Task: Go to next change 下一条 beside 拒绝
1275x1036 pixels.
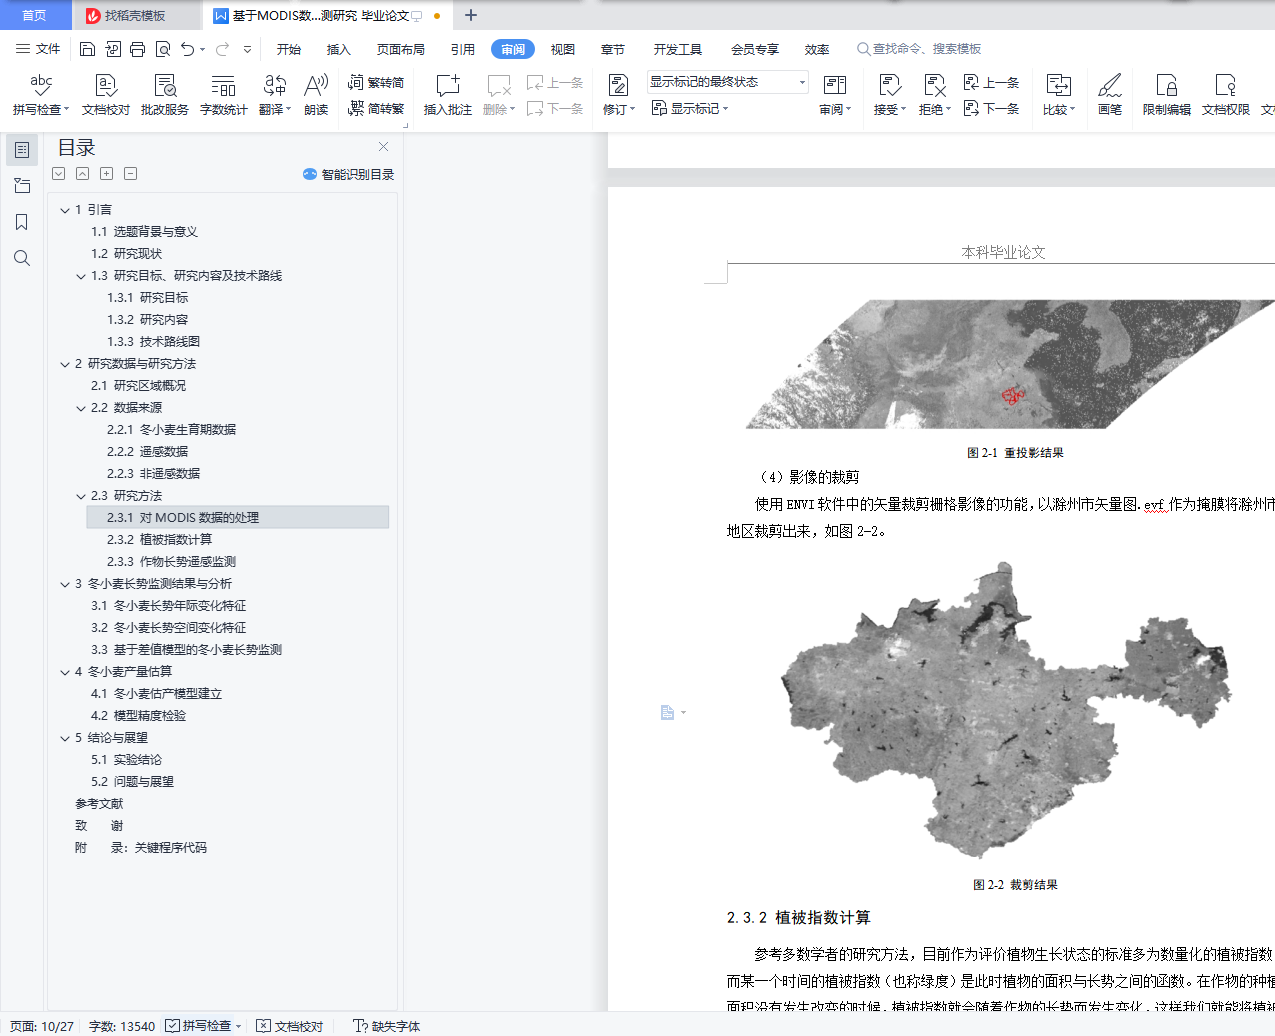Action: [x=991, y=108]
